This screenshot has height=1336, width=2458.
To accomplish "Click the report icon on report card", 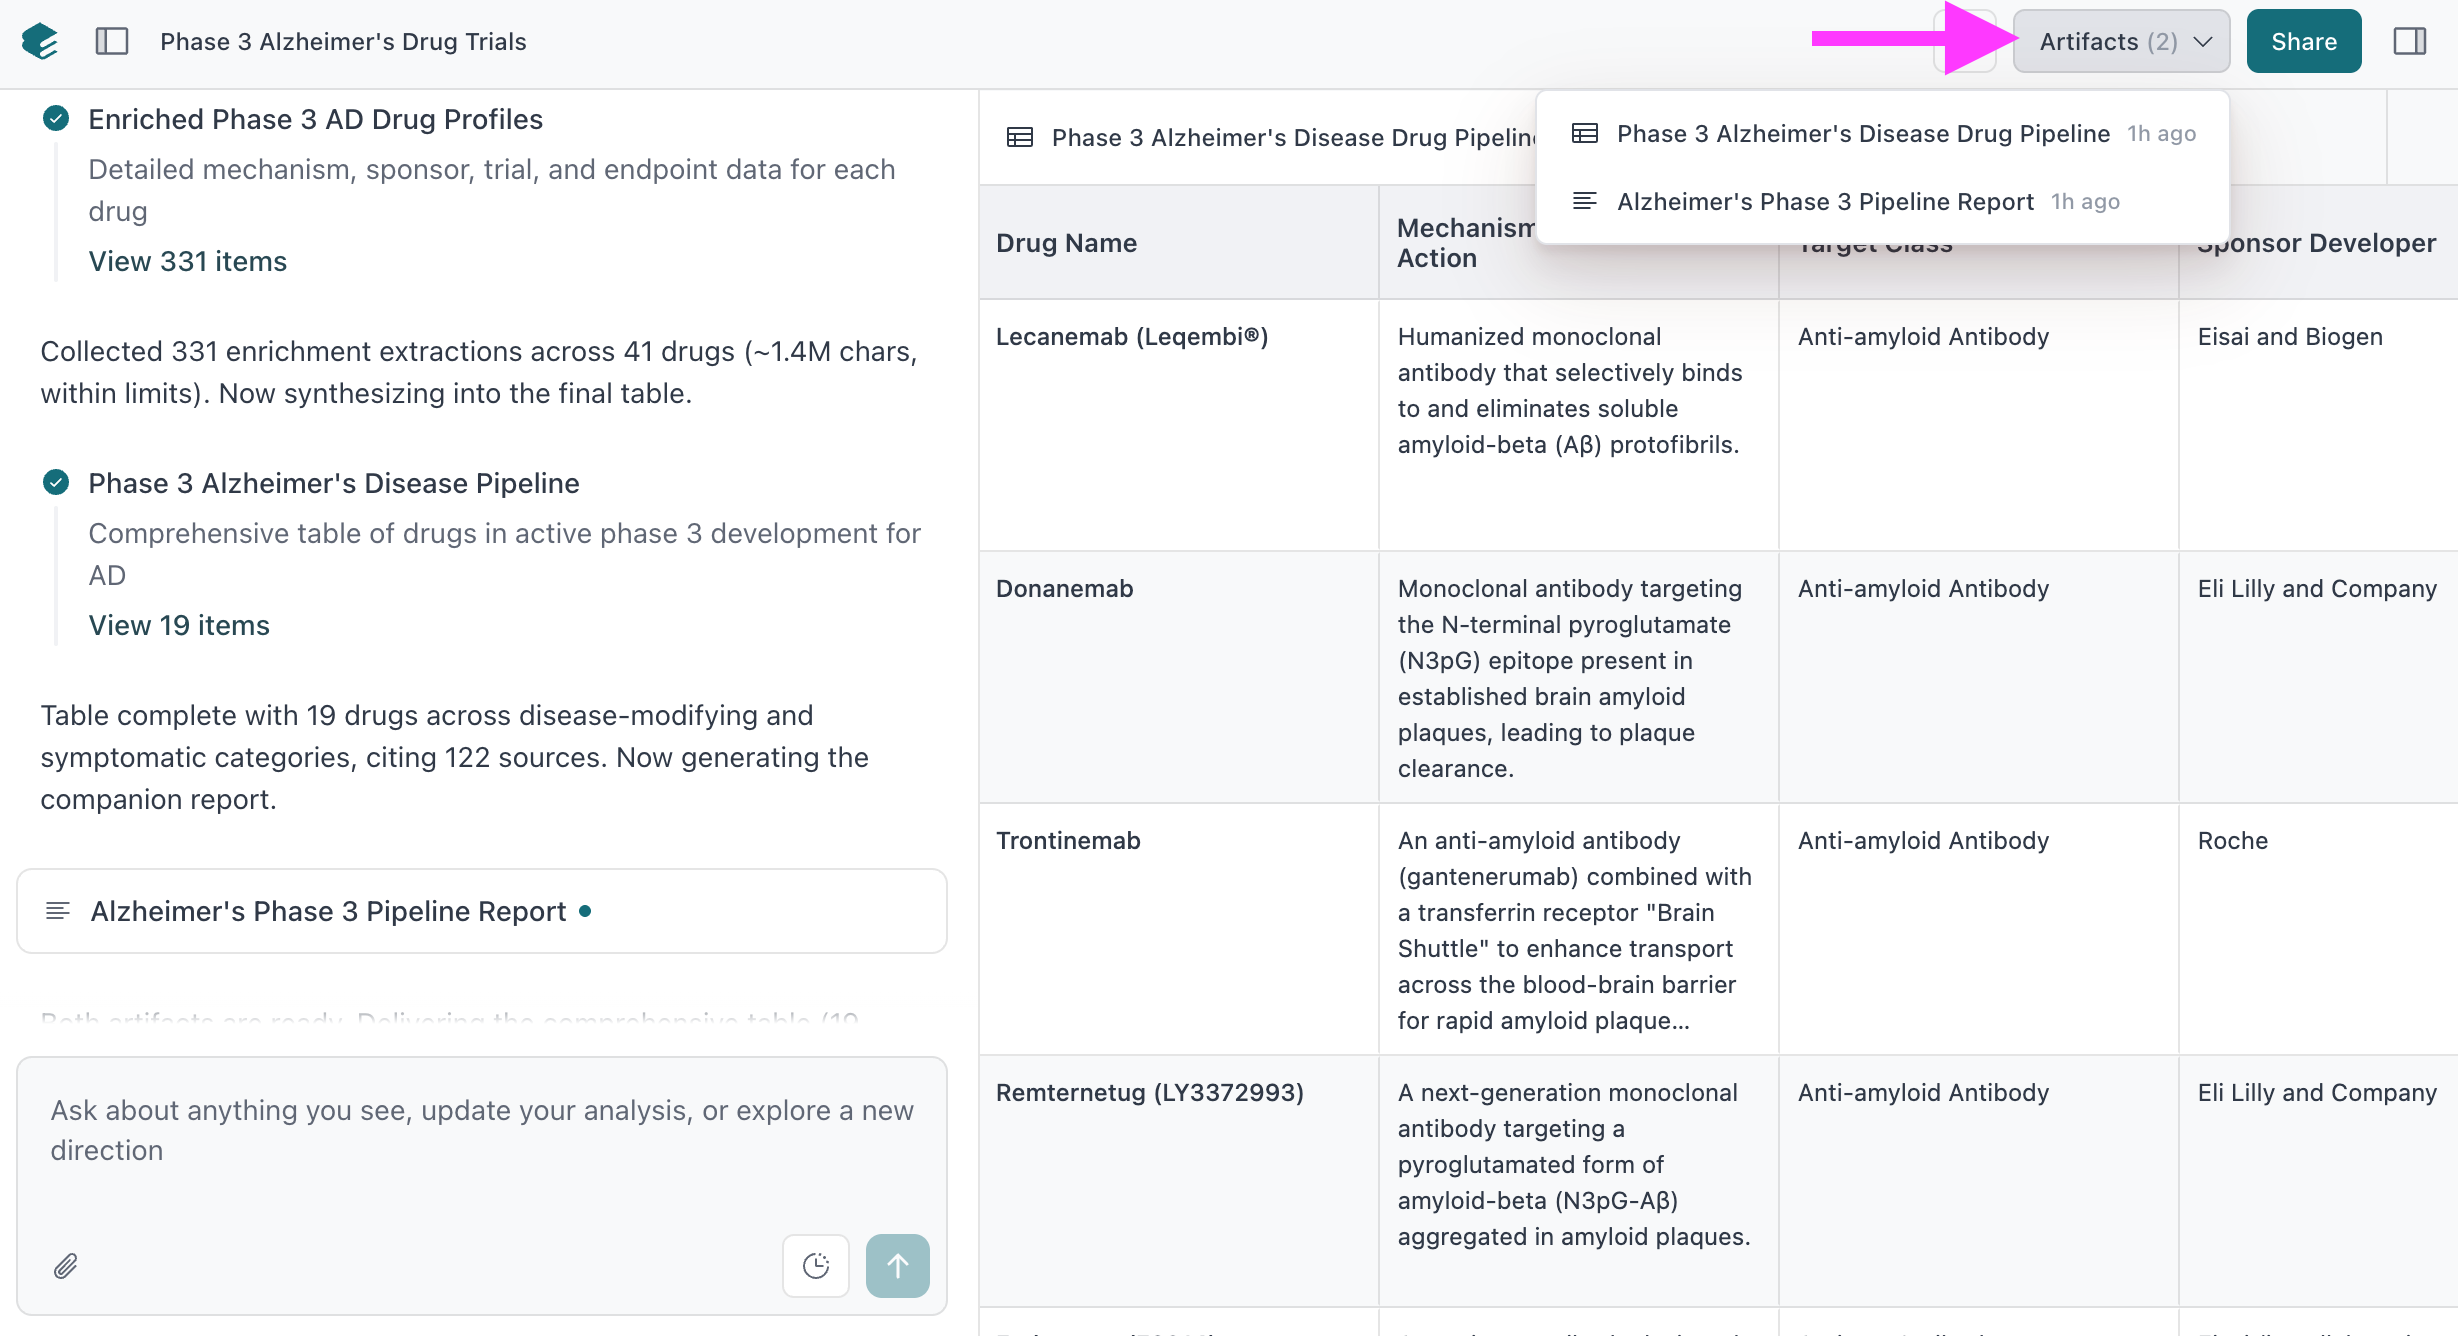I will (x=58, y=911).
